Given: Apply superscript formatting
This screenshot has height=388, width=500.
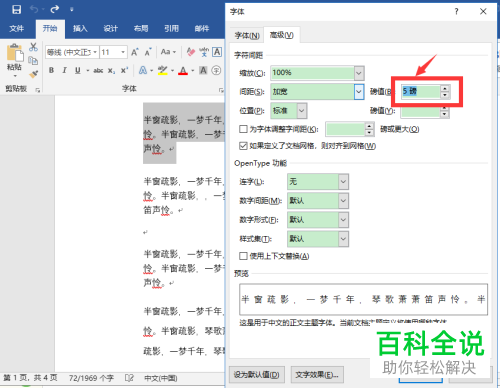Looking at the screenshot, I should tap(124, 70).
